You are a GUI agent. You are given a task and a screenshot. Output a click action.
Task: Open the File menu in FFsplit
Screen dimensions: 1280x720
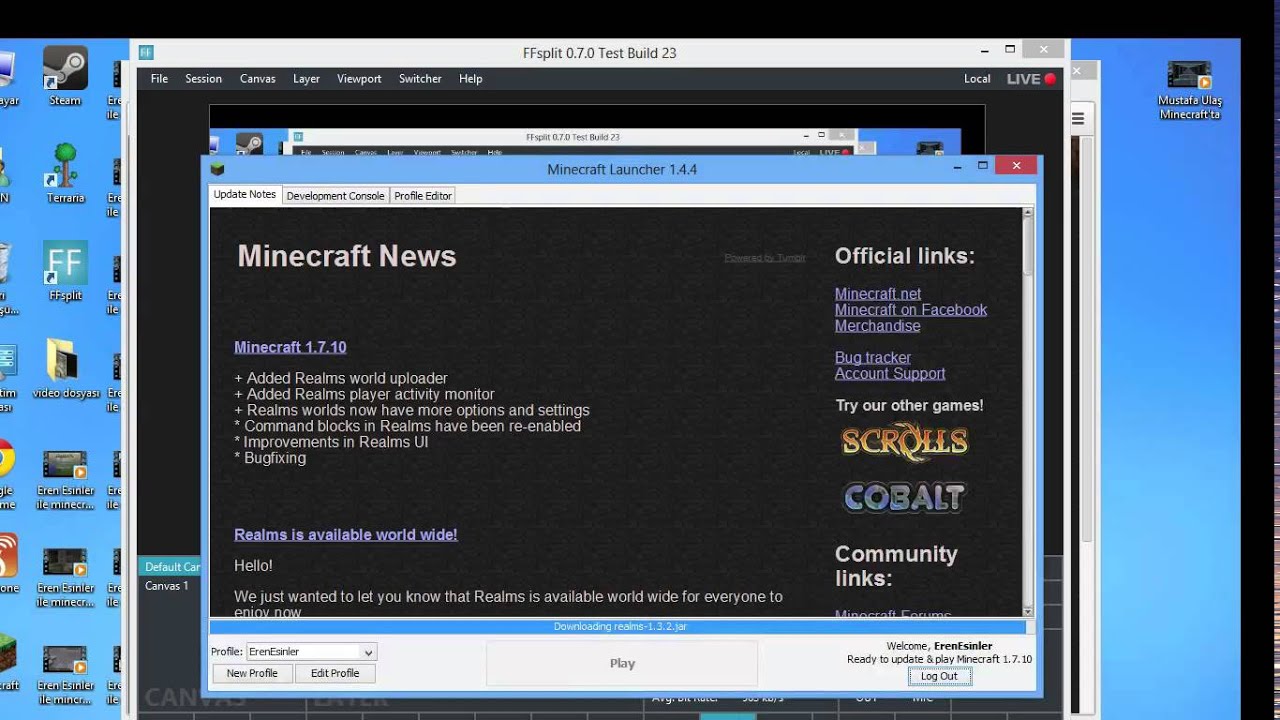click(159, 79)
